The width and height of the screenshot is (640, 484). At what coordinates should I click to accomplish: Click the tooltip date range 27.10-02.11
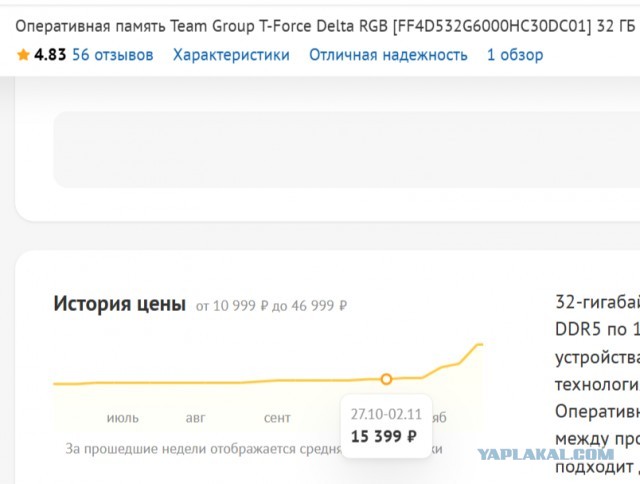[x=386, y=414]
